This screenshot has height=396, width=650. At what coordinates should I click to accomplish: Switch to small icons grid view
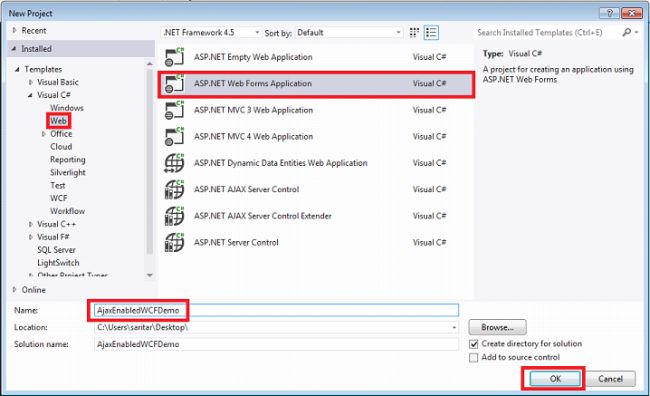tap(414, 33)
